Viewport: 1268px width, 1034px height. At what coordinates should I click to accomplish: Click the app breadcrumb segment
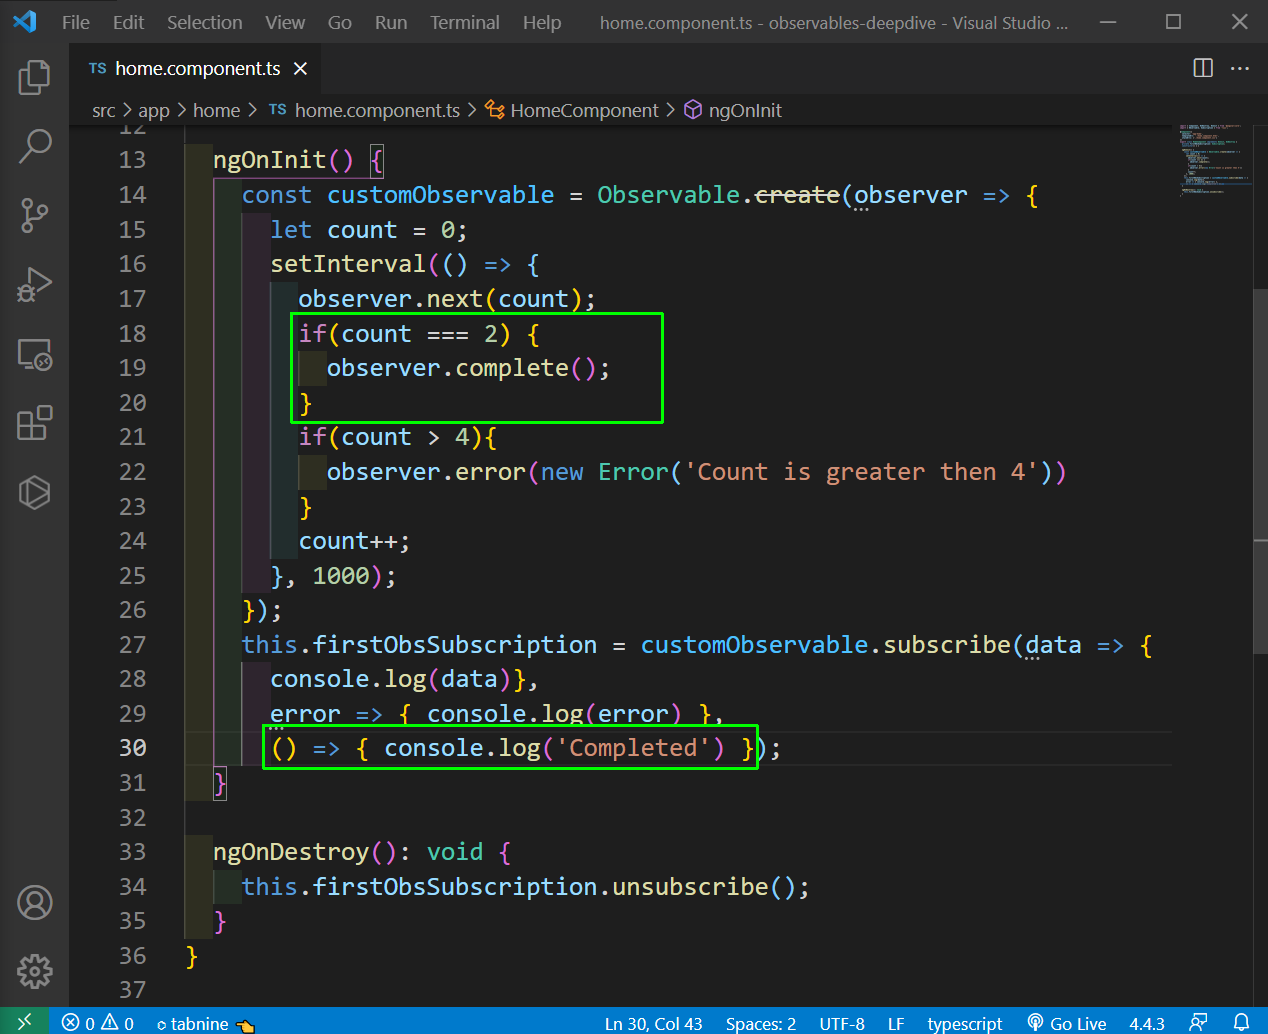tap(154, 110)
